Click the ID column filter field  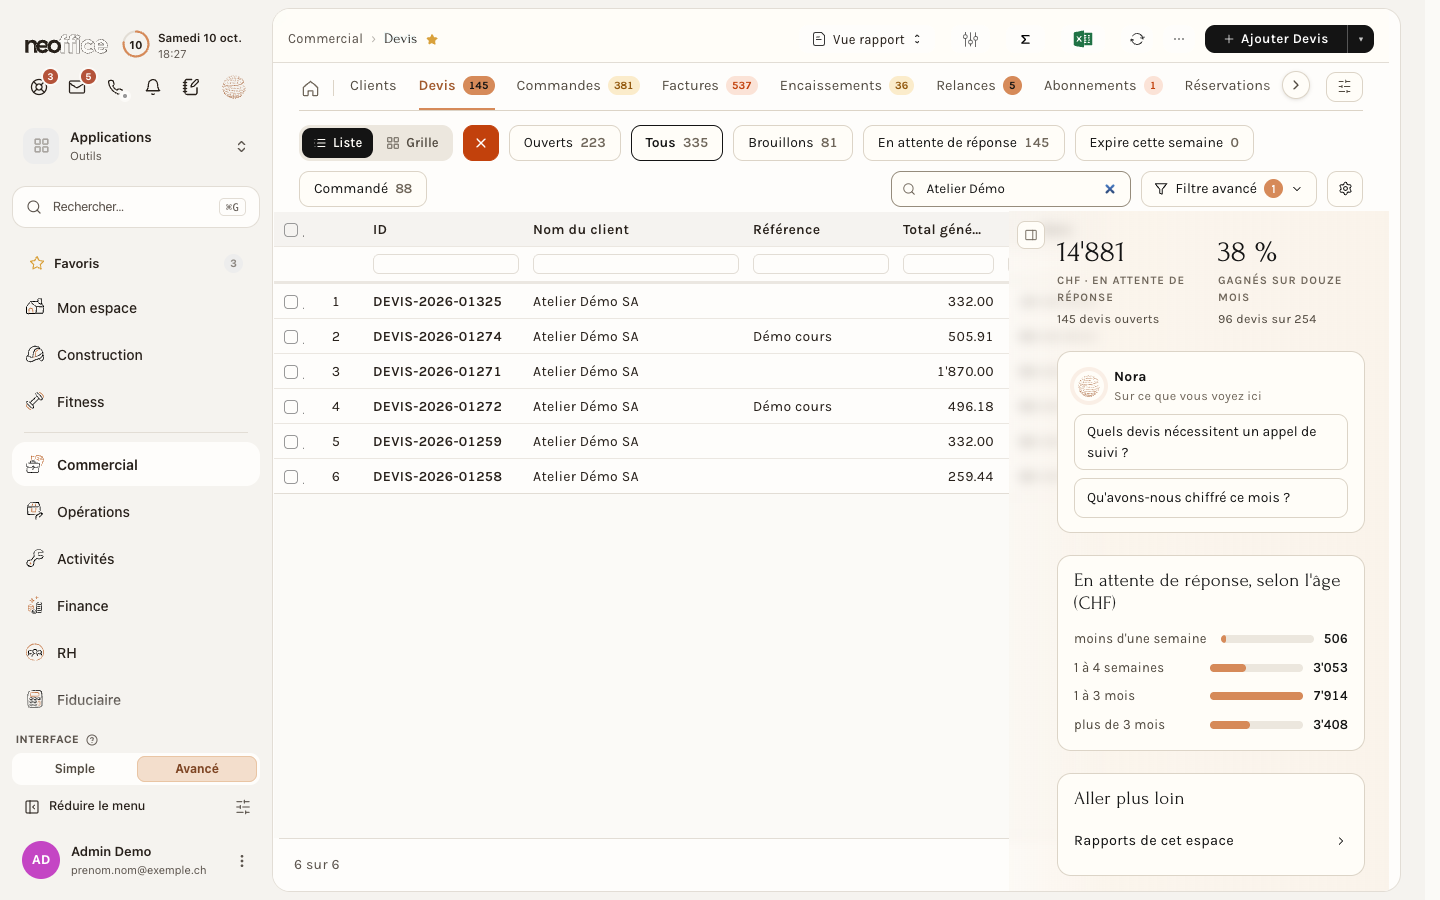[x=446, y=264]
